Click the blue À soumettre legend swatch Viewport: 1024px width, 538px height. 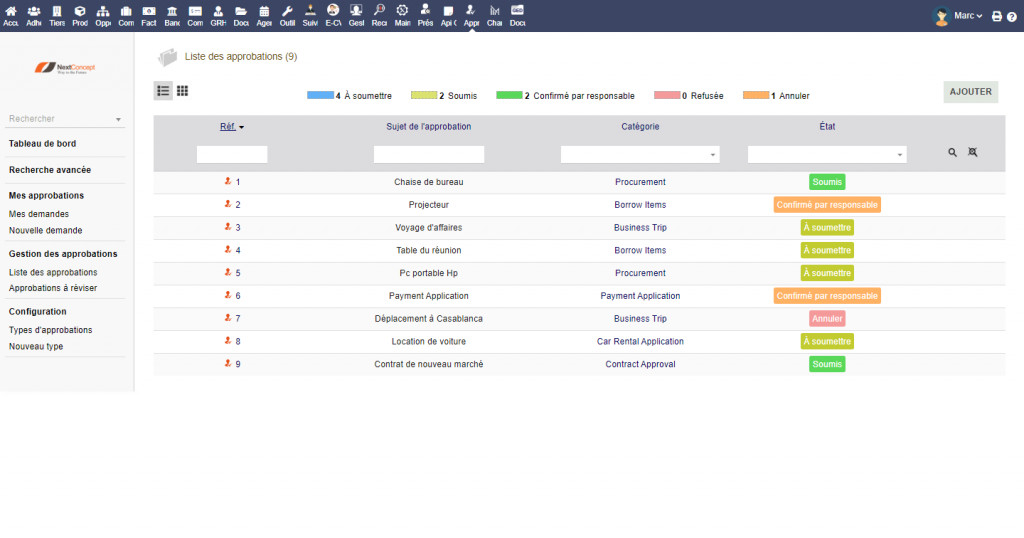(x=319, y=96)
